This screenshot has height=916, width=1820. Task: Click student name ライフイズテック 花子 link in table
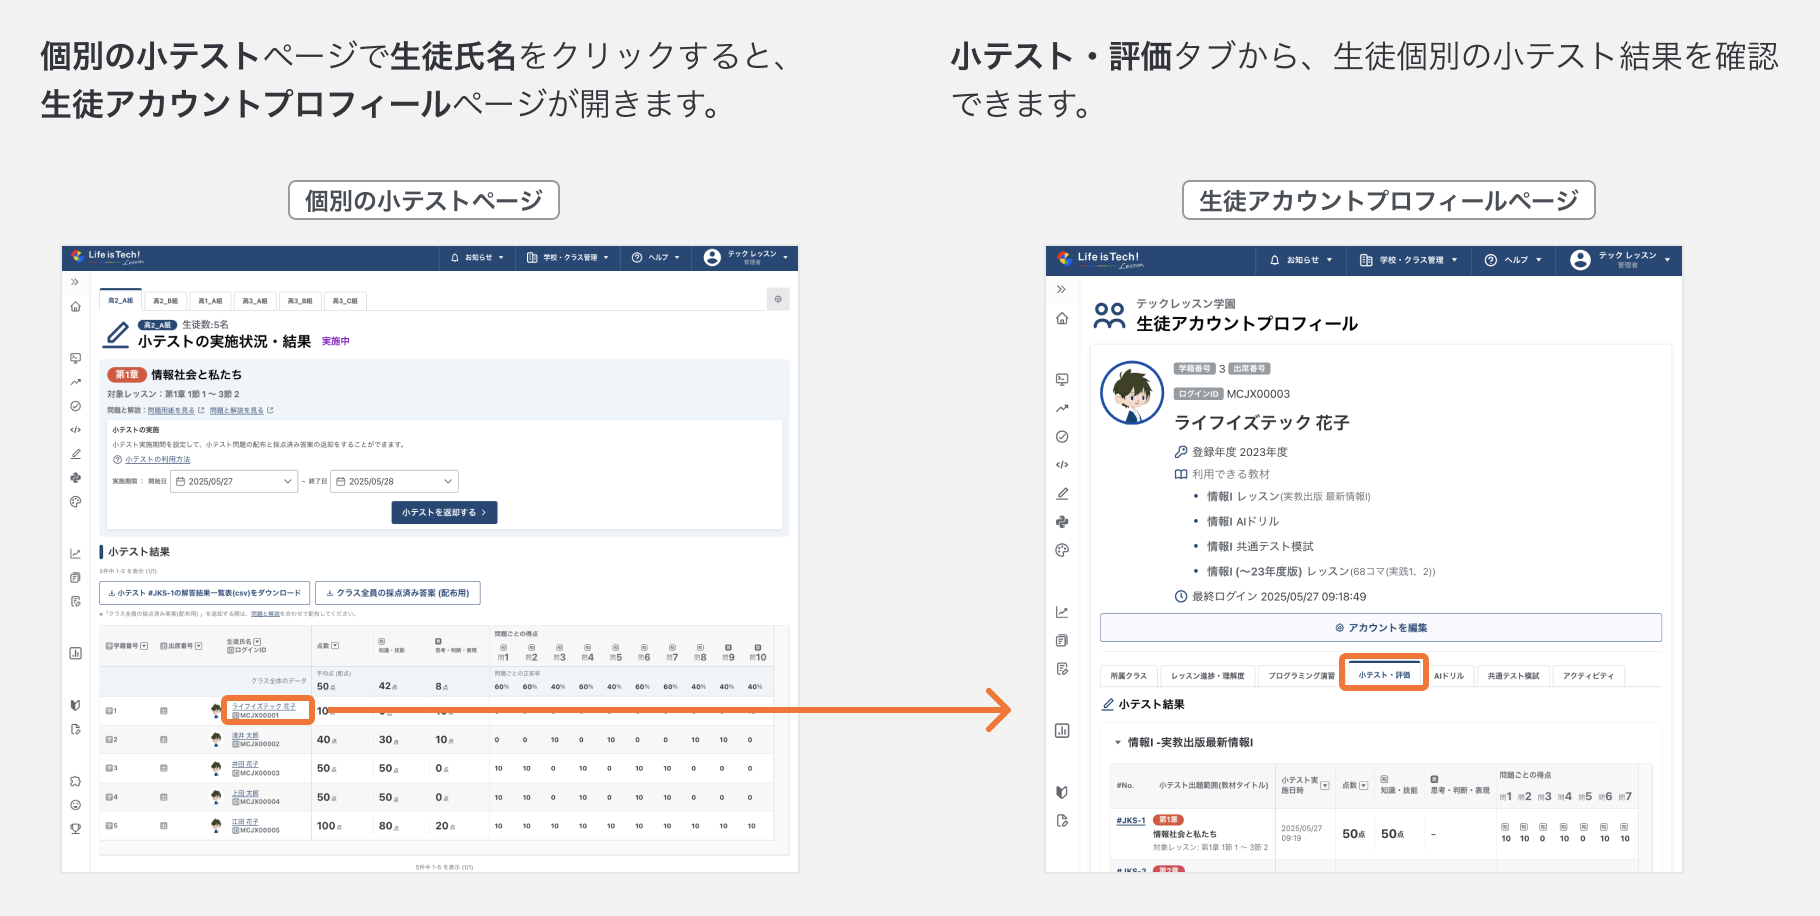coord(264,706)
